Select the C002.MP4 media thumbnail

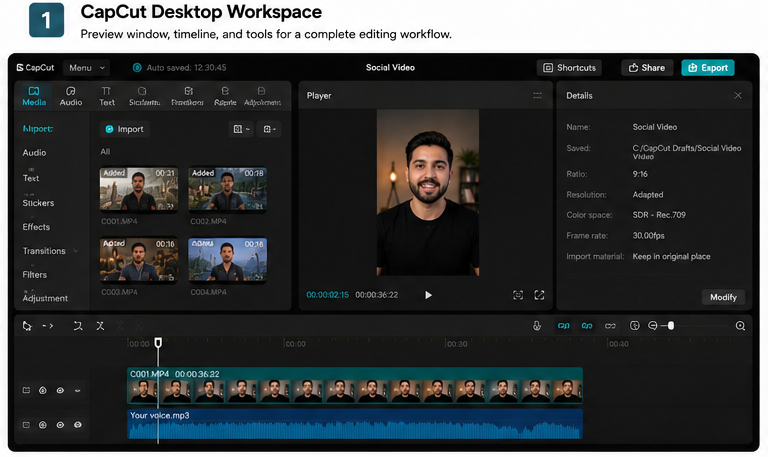228,190
